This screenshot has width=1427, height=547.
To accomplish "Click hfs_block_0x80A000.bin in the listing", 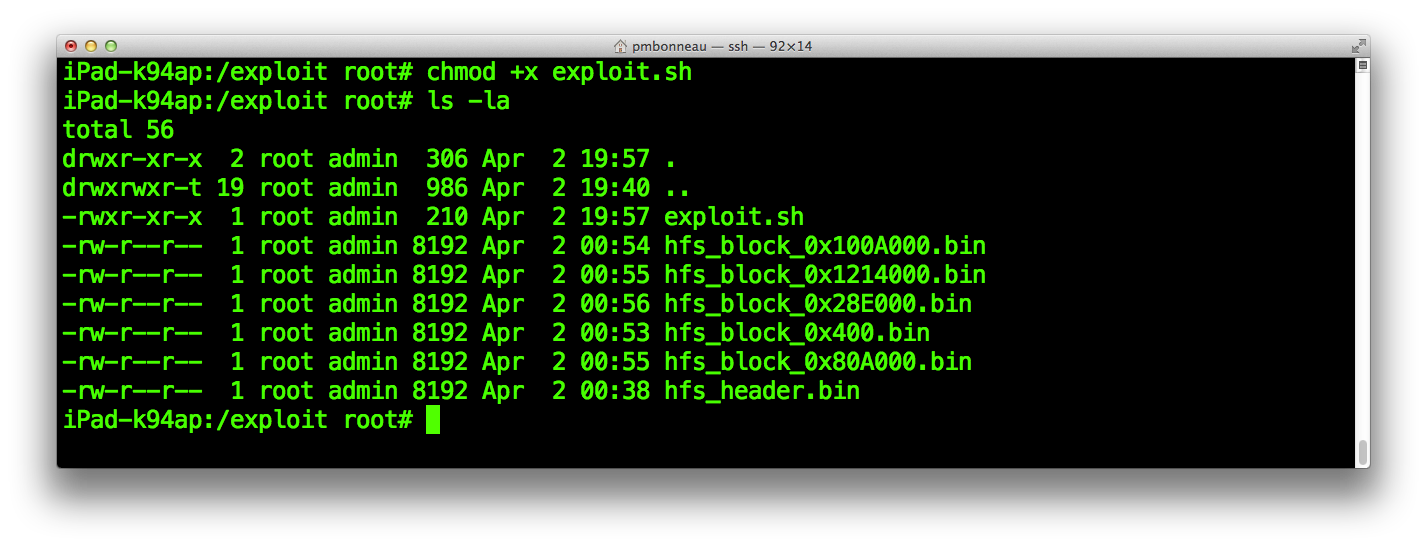I will click(818, 362).
